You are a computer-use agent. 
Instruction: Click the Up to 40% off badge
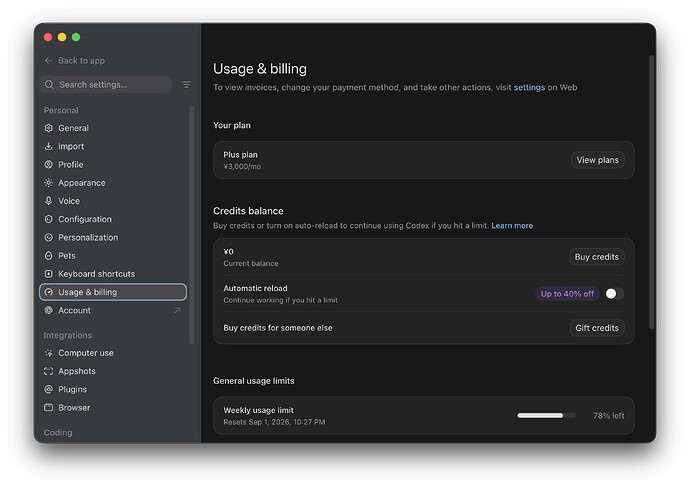(x=567, y=293)
